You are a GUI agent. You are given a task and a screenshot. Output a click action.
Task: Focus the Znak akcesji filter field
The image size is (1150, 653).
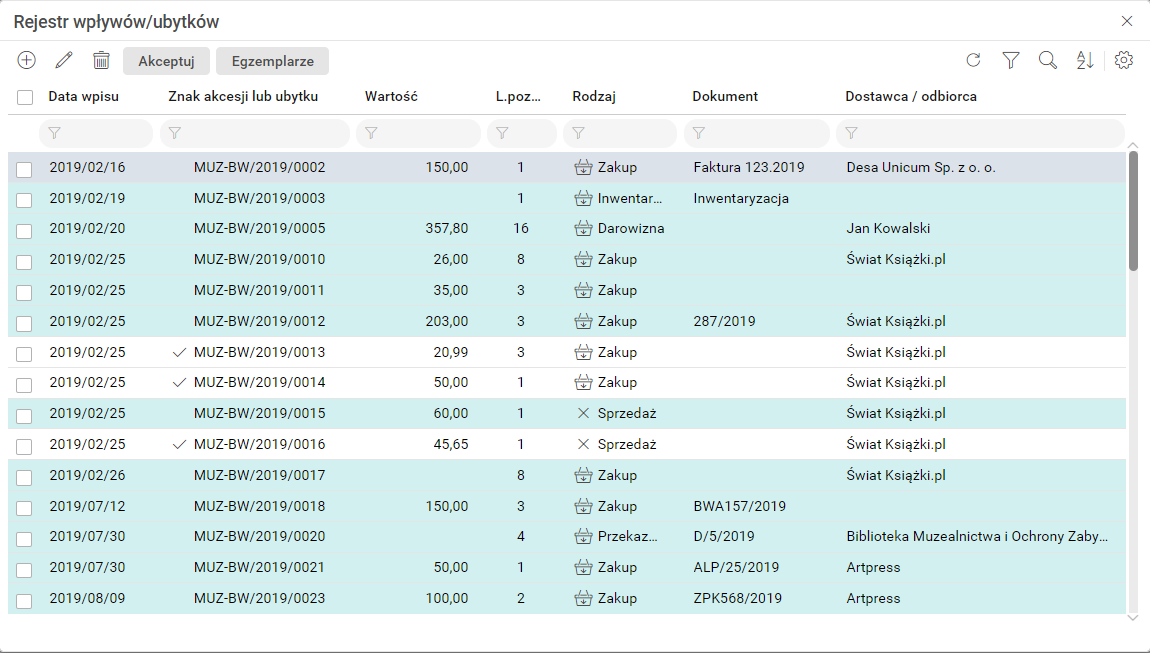255,133
